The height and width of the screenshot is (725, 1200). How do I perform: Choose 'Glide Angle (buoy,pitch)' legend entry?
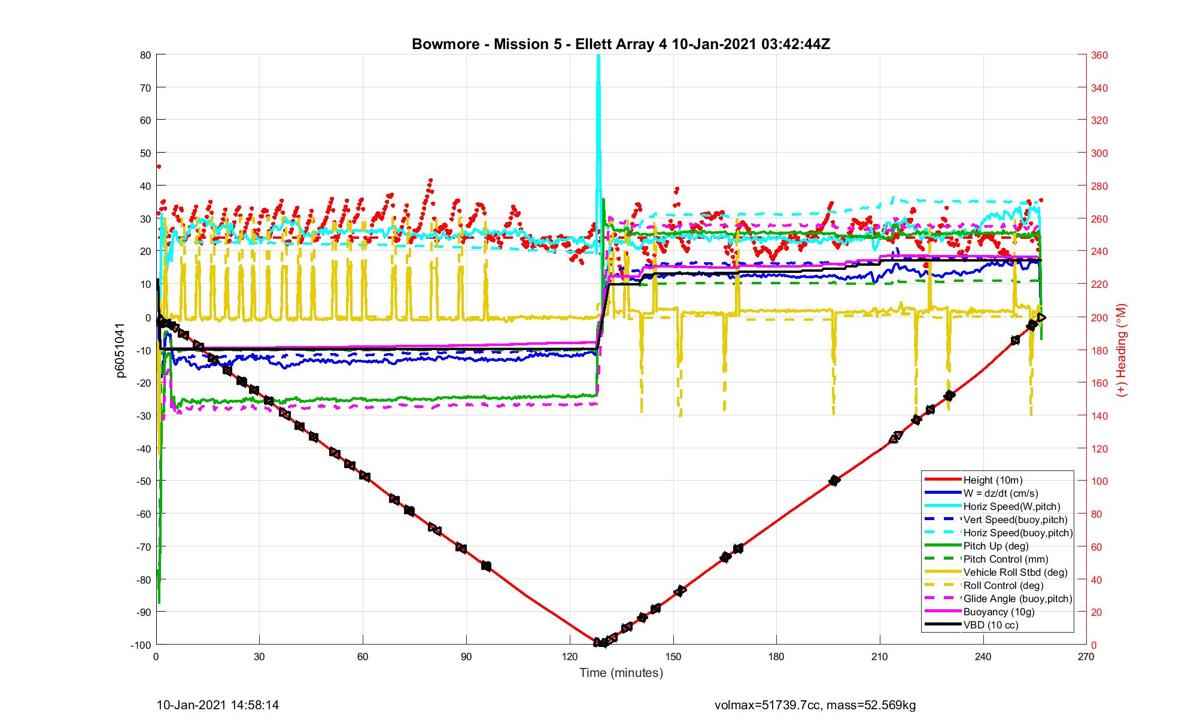click(x=1018, y=598)
